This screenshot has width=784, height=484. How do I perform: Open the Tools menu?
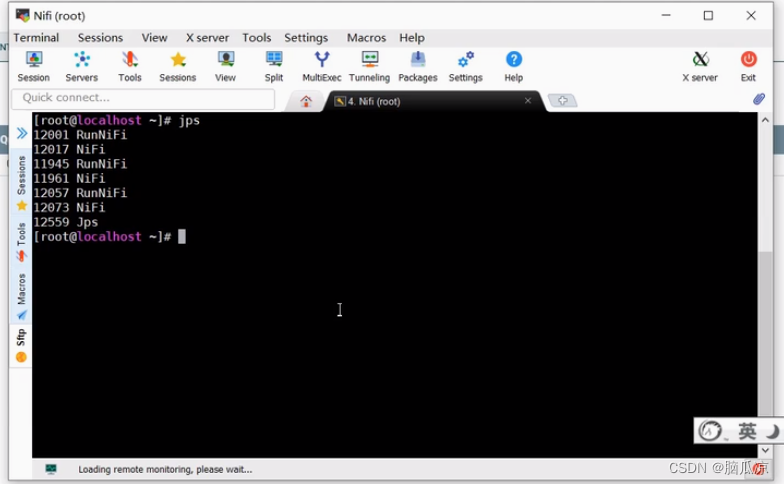pos(256,38)
